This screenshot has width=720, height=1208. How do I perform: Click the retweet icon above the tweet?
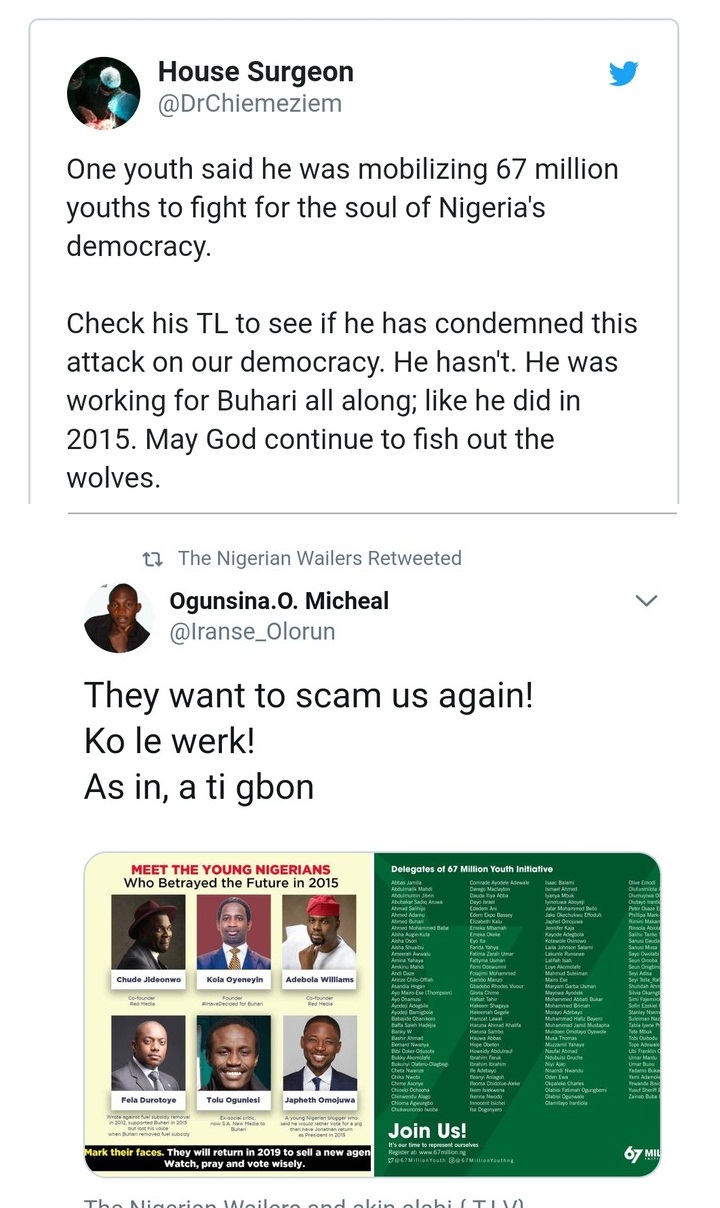(x=152, y=559)
